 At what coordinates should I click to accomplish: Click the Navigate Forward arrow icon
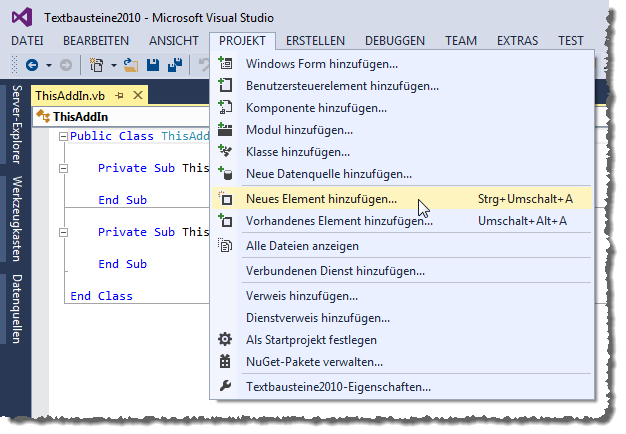[x=66, y=65]
